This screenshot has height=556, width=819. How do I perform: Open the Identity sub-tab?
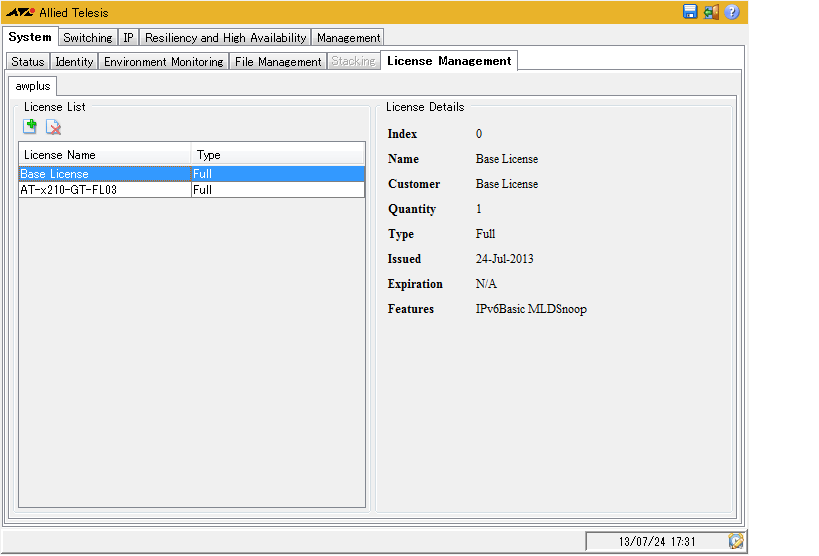coord(74,62)
